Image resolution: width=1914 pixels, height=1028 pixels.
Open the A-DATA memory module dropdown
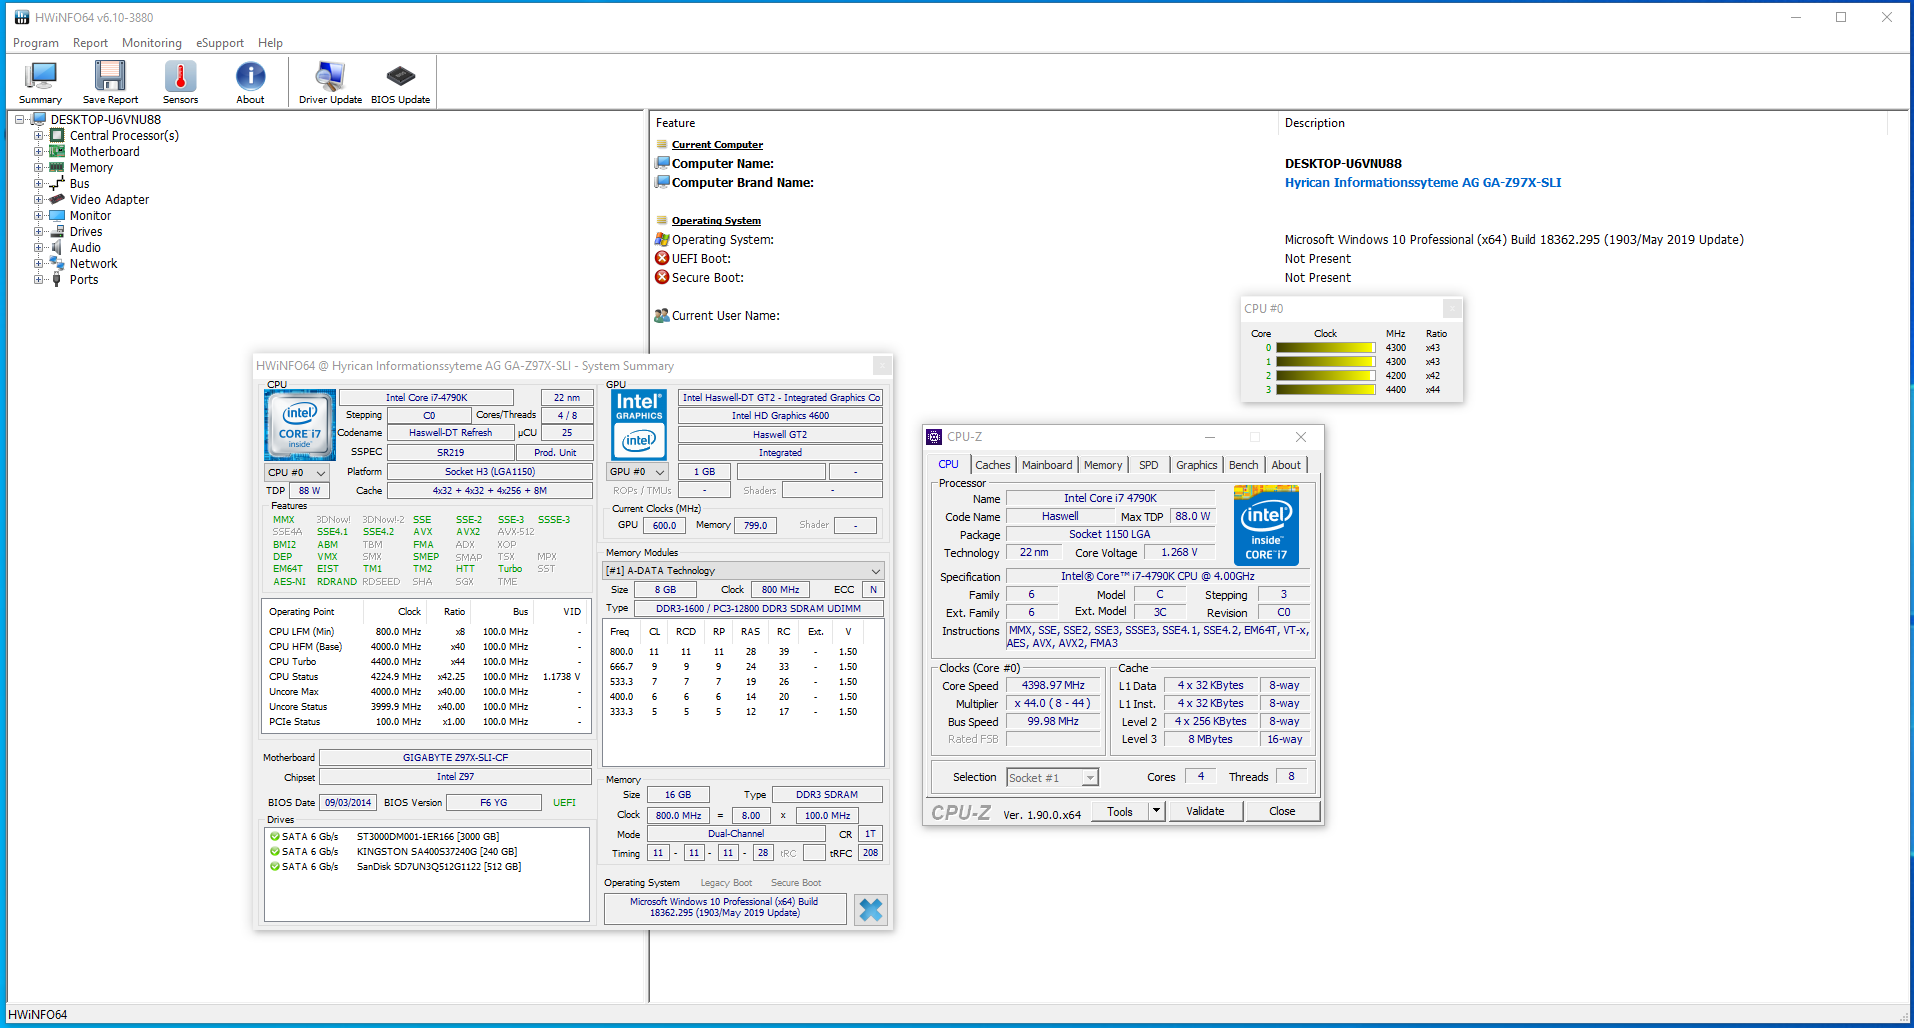click(x=742, y=571)
